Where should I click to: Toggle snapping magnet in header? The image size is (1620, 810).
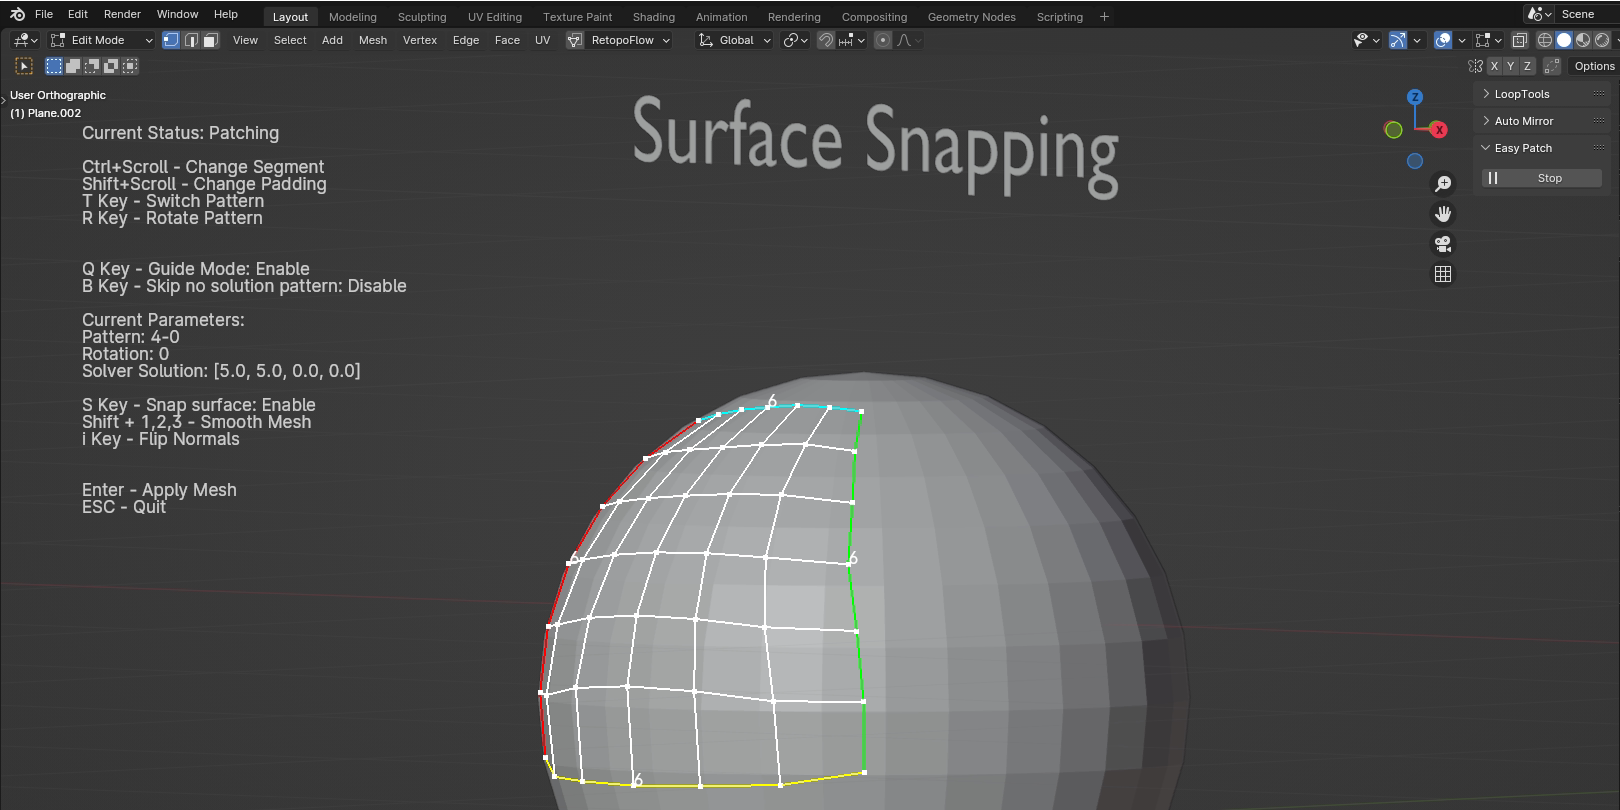826,40
